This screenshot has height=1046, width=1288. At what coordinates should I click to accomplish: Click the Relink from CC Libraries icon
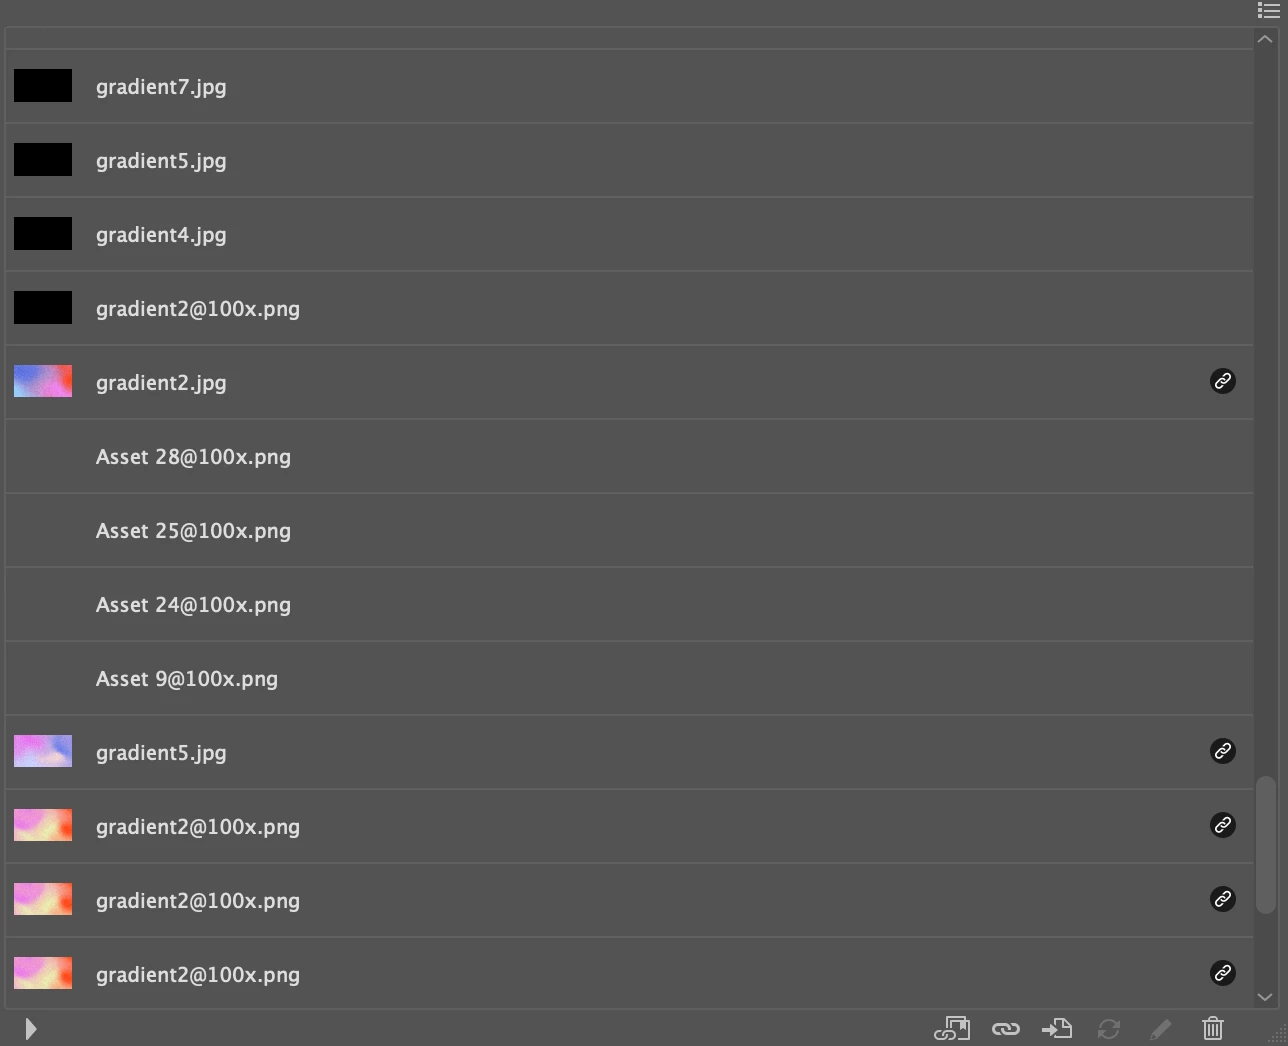click(x=952, y=1028)
